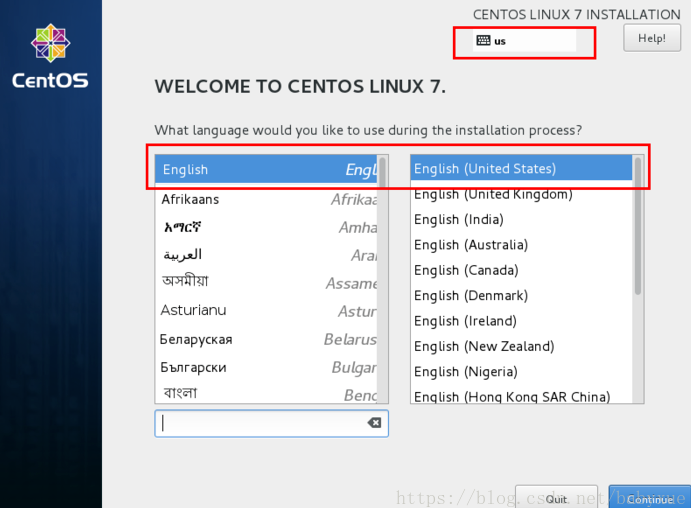Viewport: 691px width, 508px height.
Task: Choose English (India) locale
Action: click(521, 219)
